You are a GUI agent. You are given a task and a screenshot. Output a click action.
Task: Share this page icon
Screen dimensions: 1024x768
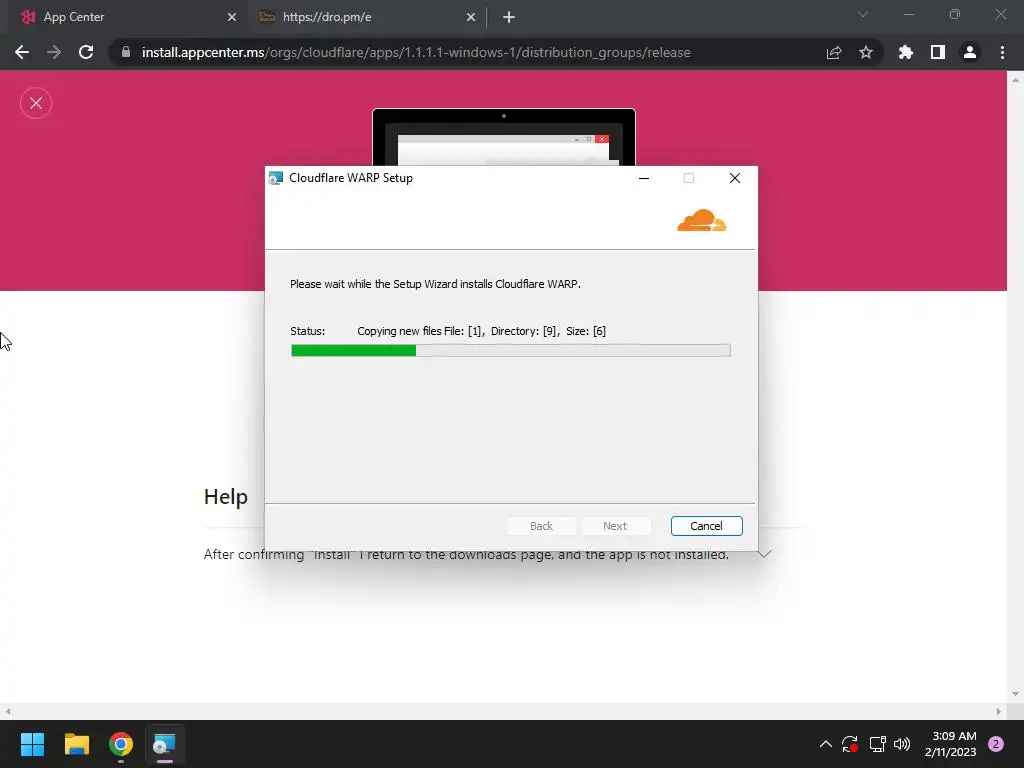click(834, 52)
